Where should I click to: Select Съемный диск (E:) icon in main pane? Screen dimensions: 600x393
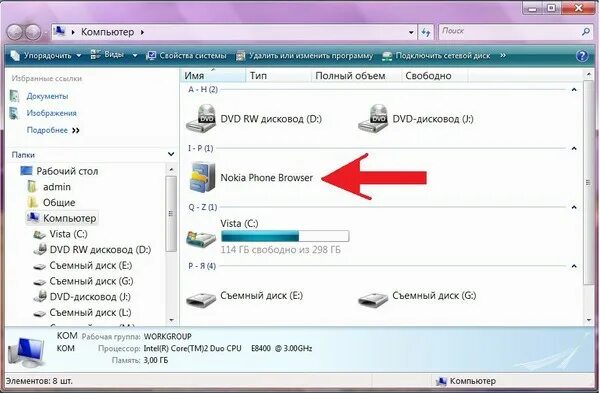point(201,299)
